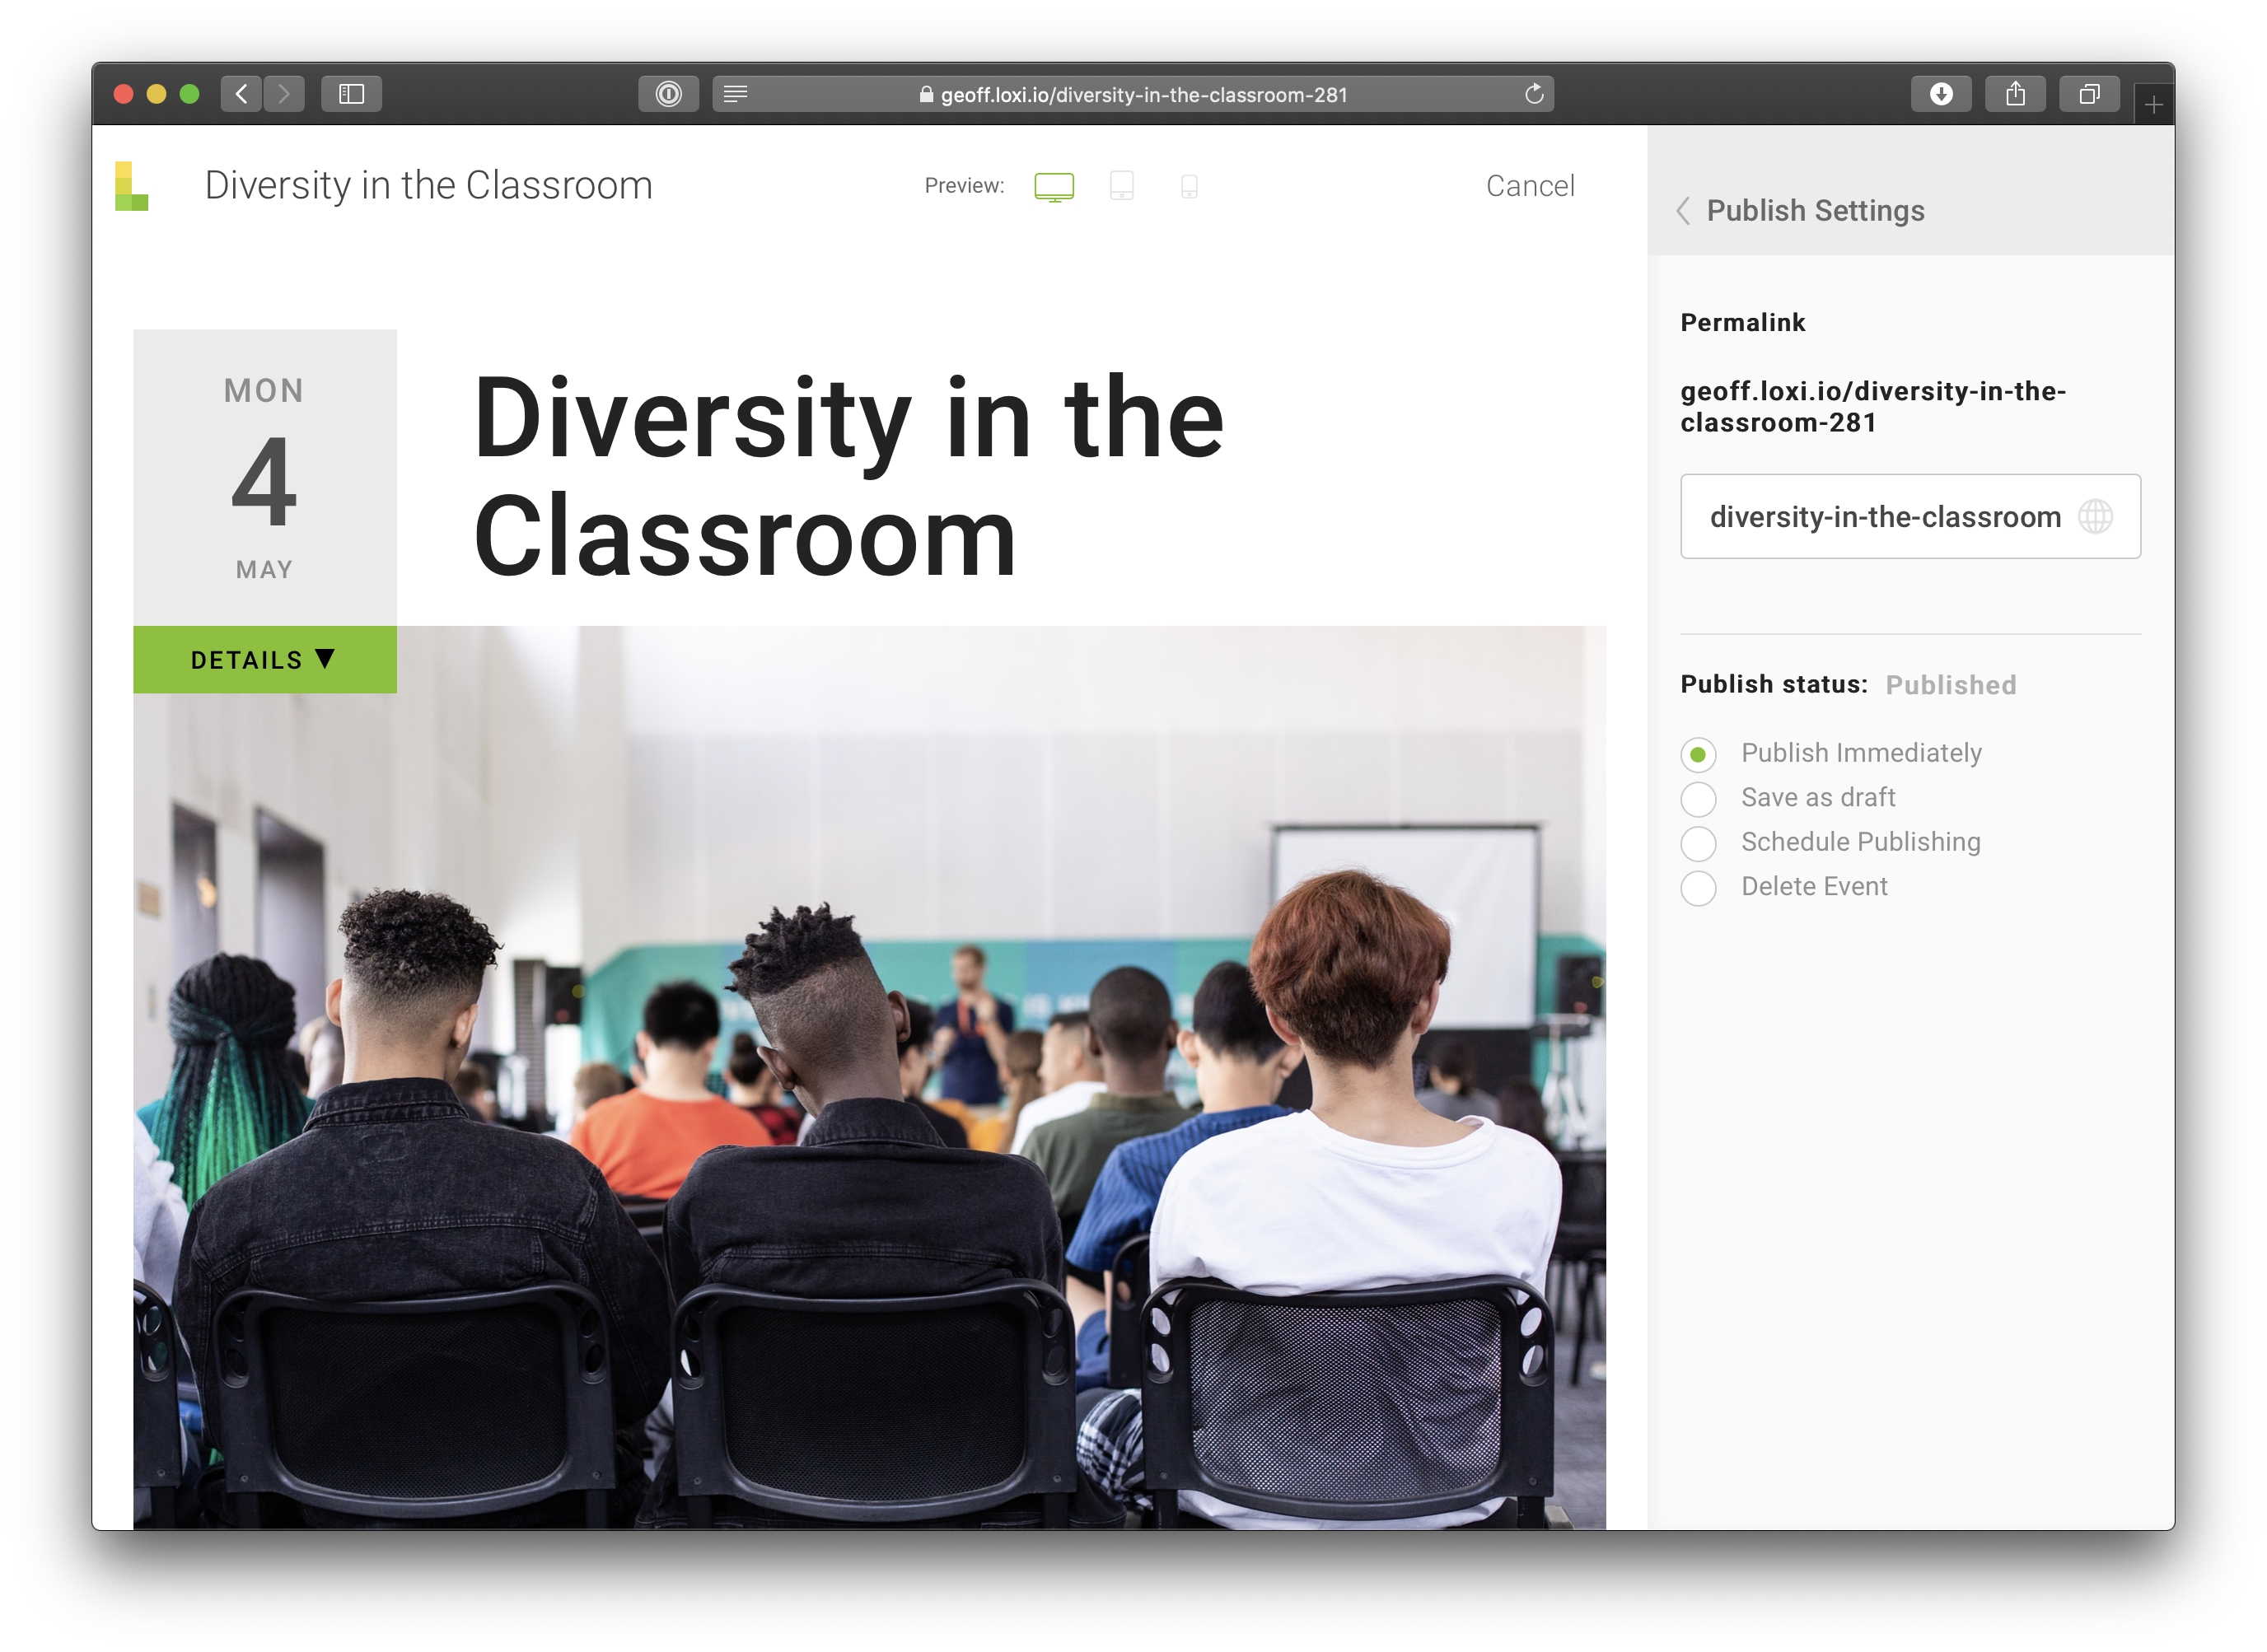Click Safari back navigation button

coord(241,94)
